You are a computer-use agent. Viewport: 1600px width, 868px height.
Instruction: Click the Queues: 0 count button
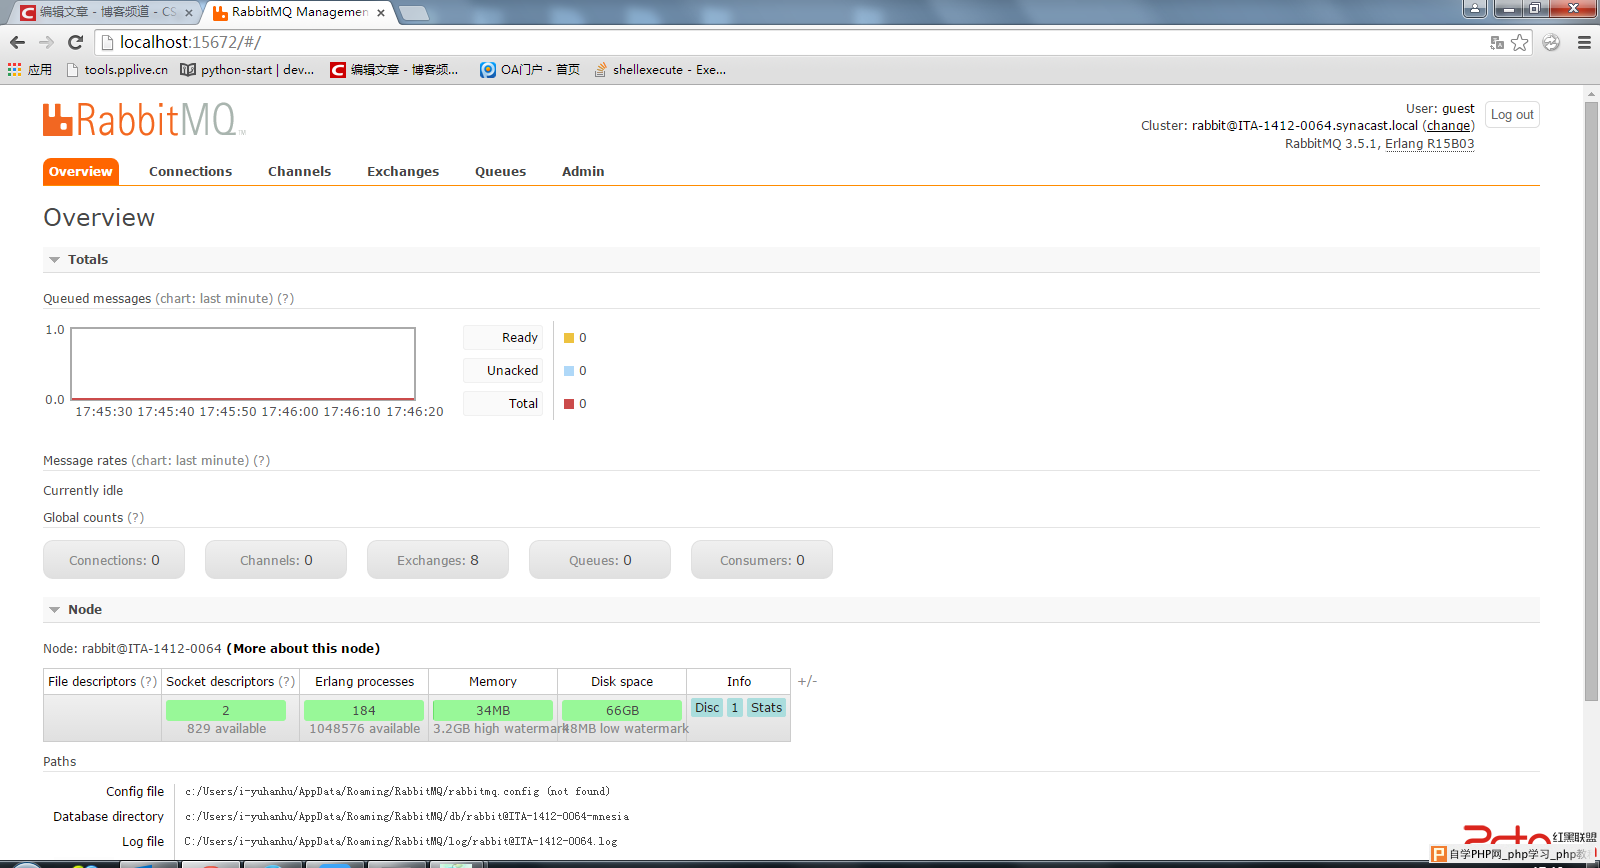(x=600, y=560)
